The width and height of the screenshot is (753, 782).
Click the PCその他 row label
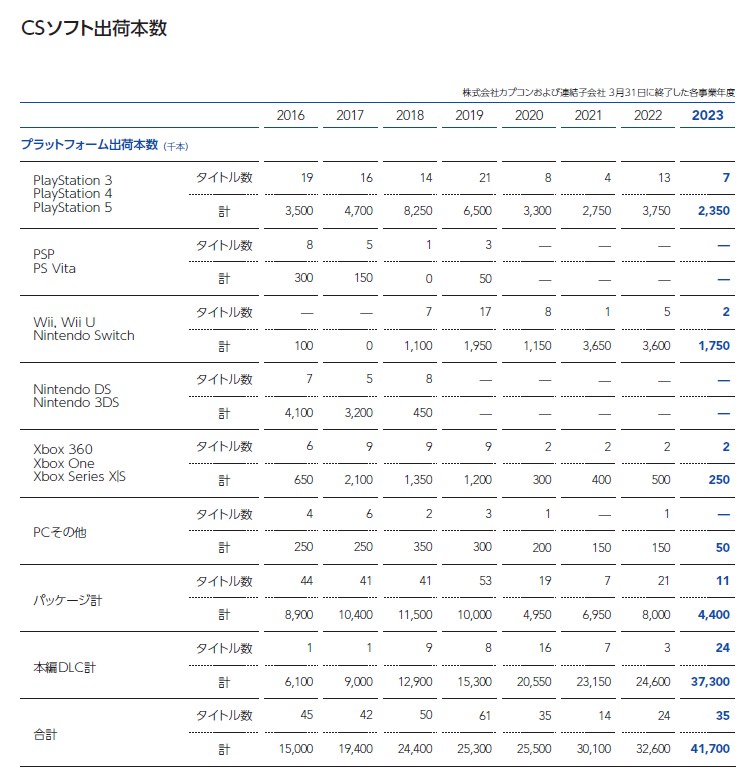click(x=60, y=532)
